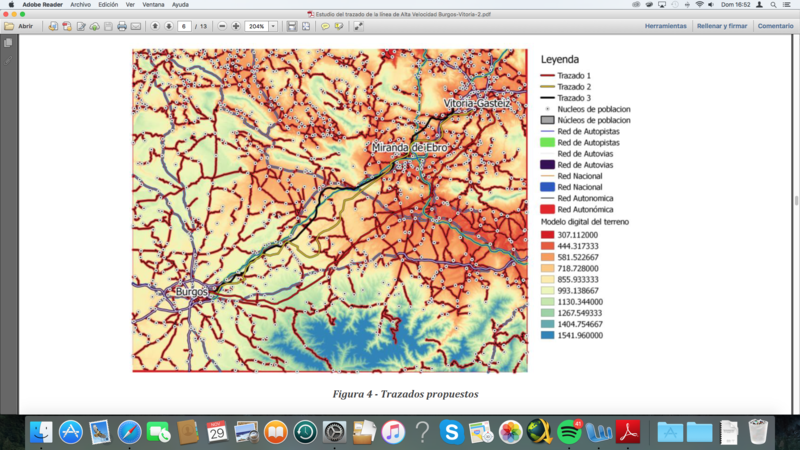Select the highlight text tool
800x450 pixels.
click(x=339, y=26)
